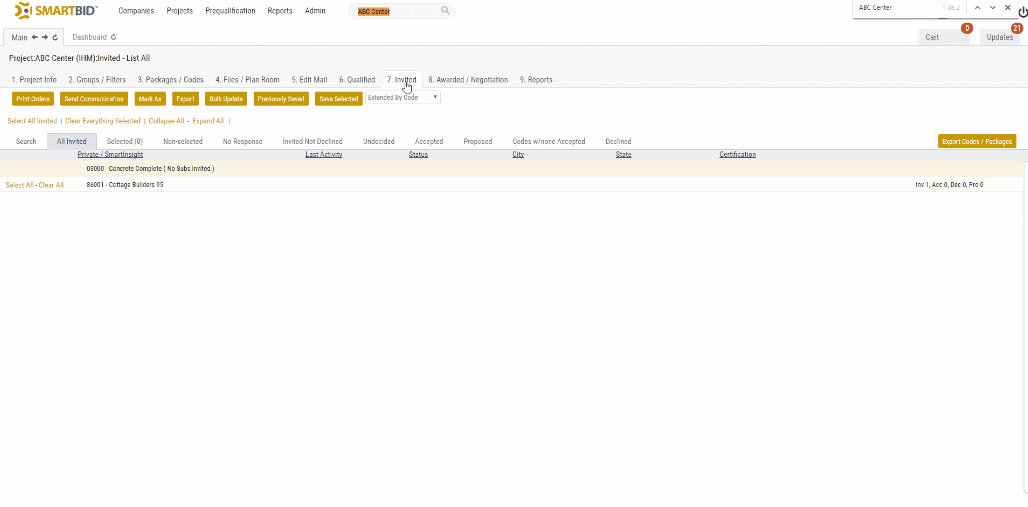Select the Codes w/none Accepted filter tab
The width and height of the screenshot is (1028, 507).
[549, 141]
